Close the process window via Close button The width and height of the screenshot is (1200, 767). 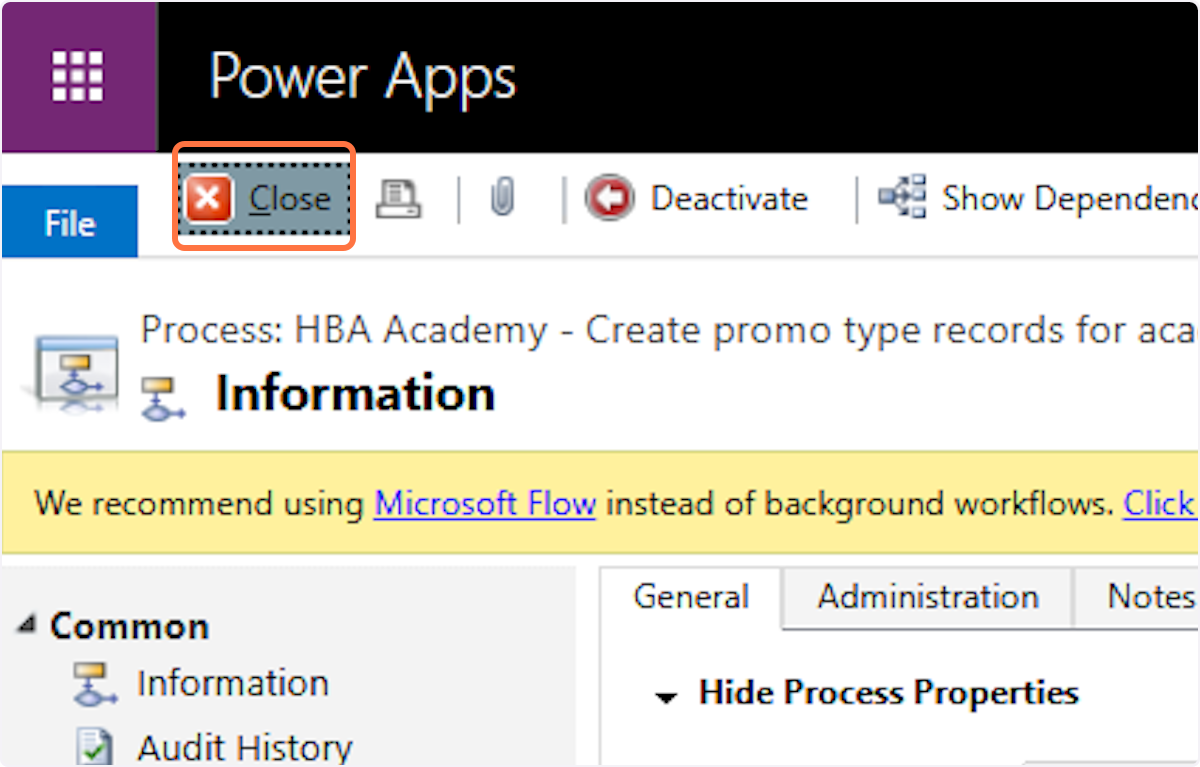click(x=266, y=198)
